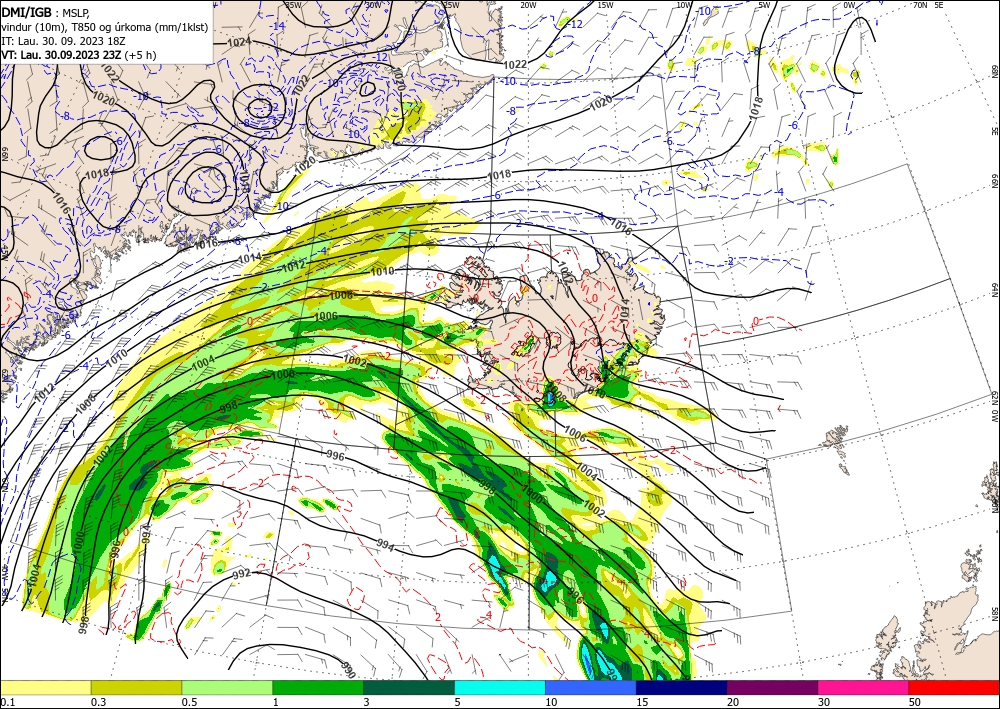Click the '70N' latitude label
Viewport: 1000px width, 709px height.
(x=920, y=5)
